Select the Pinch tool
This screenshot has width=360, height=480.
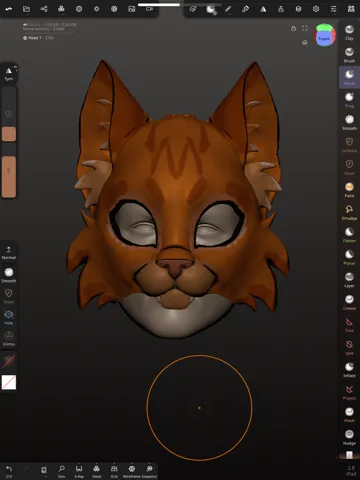[x=349, y=415]
